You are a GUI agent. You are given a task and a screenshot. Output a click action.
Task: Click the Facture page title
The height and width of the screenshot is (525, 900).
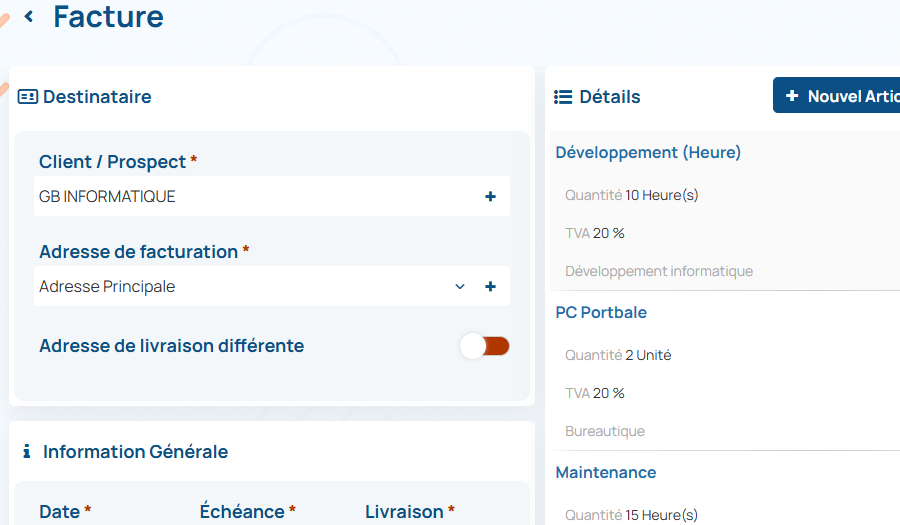point(108,16)
